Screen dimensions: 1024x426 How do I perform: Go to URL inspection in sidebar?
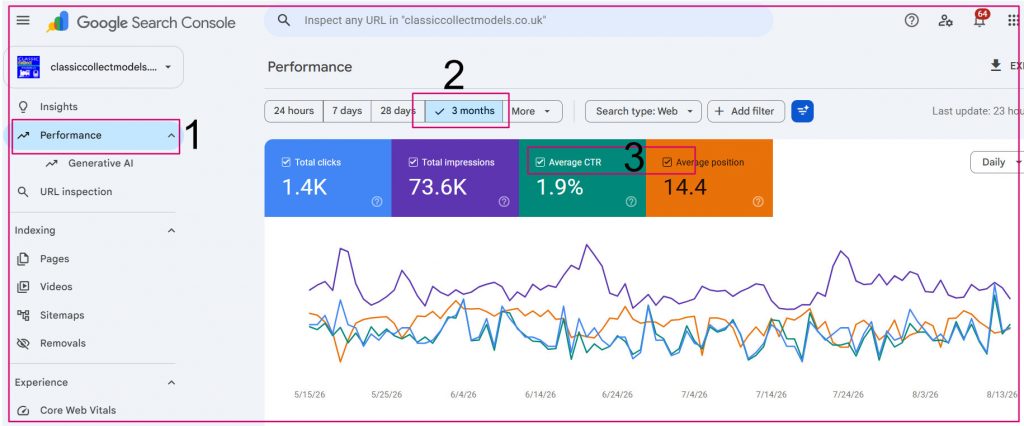click(76, 191)
